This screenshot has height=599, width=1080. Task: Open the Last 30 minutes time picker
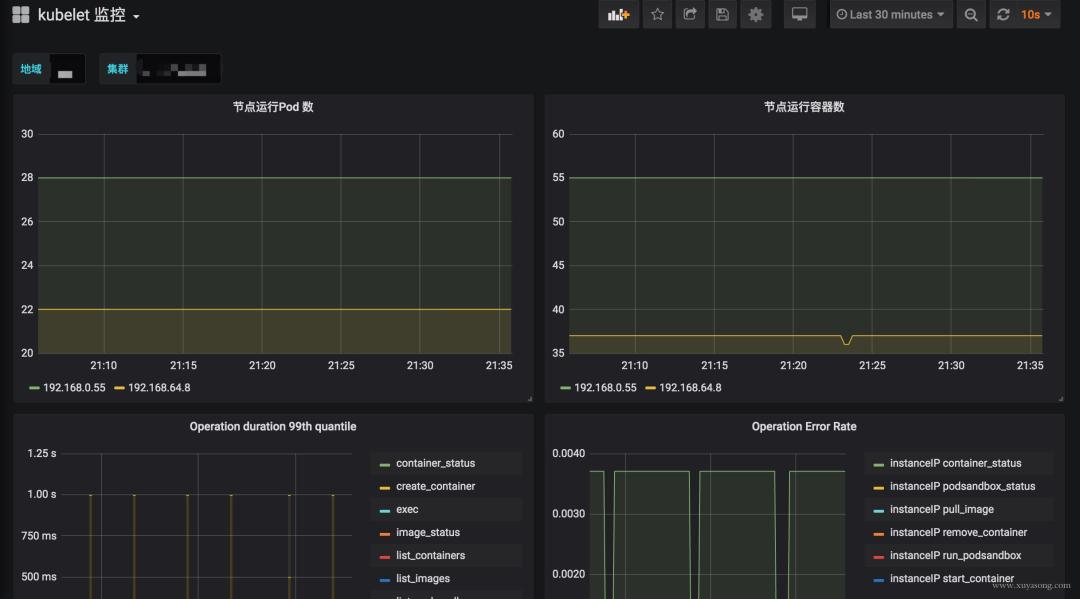(x=890, y=14)
